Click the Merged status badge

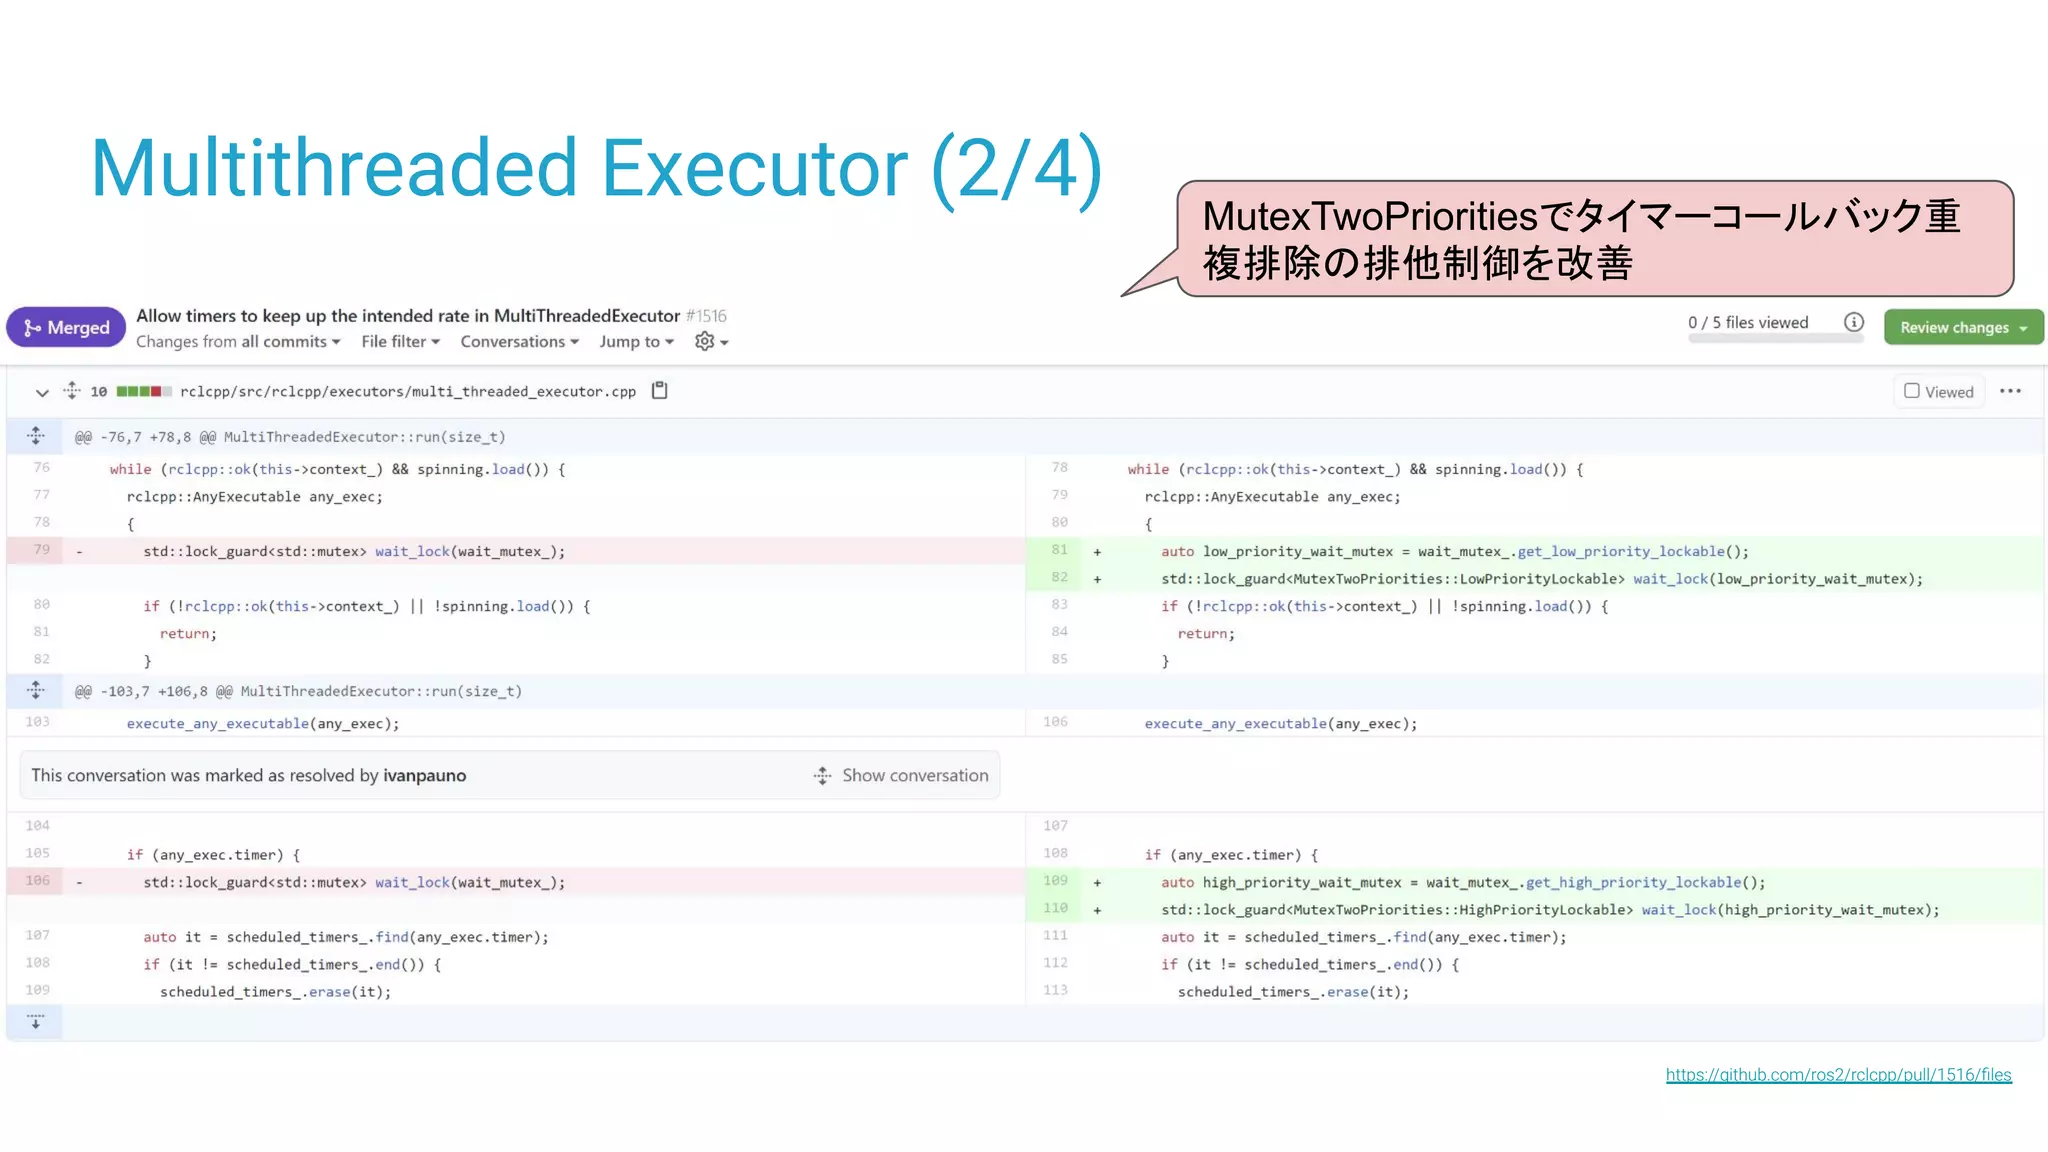tap(66, 328)
